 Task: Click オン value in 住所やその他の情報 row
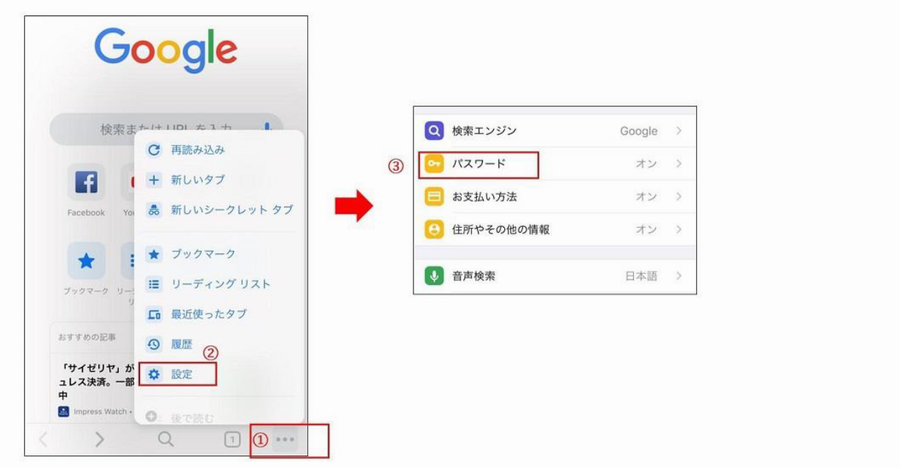click(x=646, y=229)
